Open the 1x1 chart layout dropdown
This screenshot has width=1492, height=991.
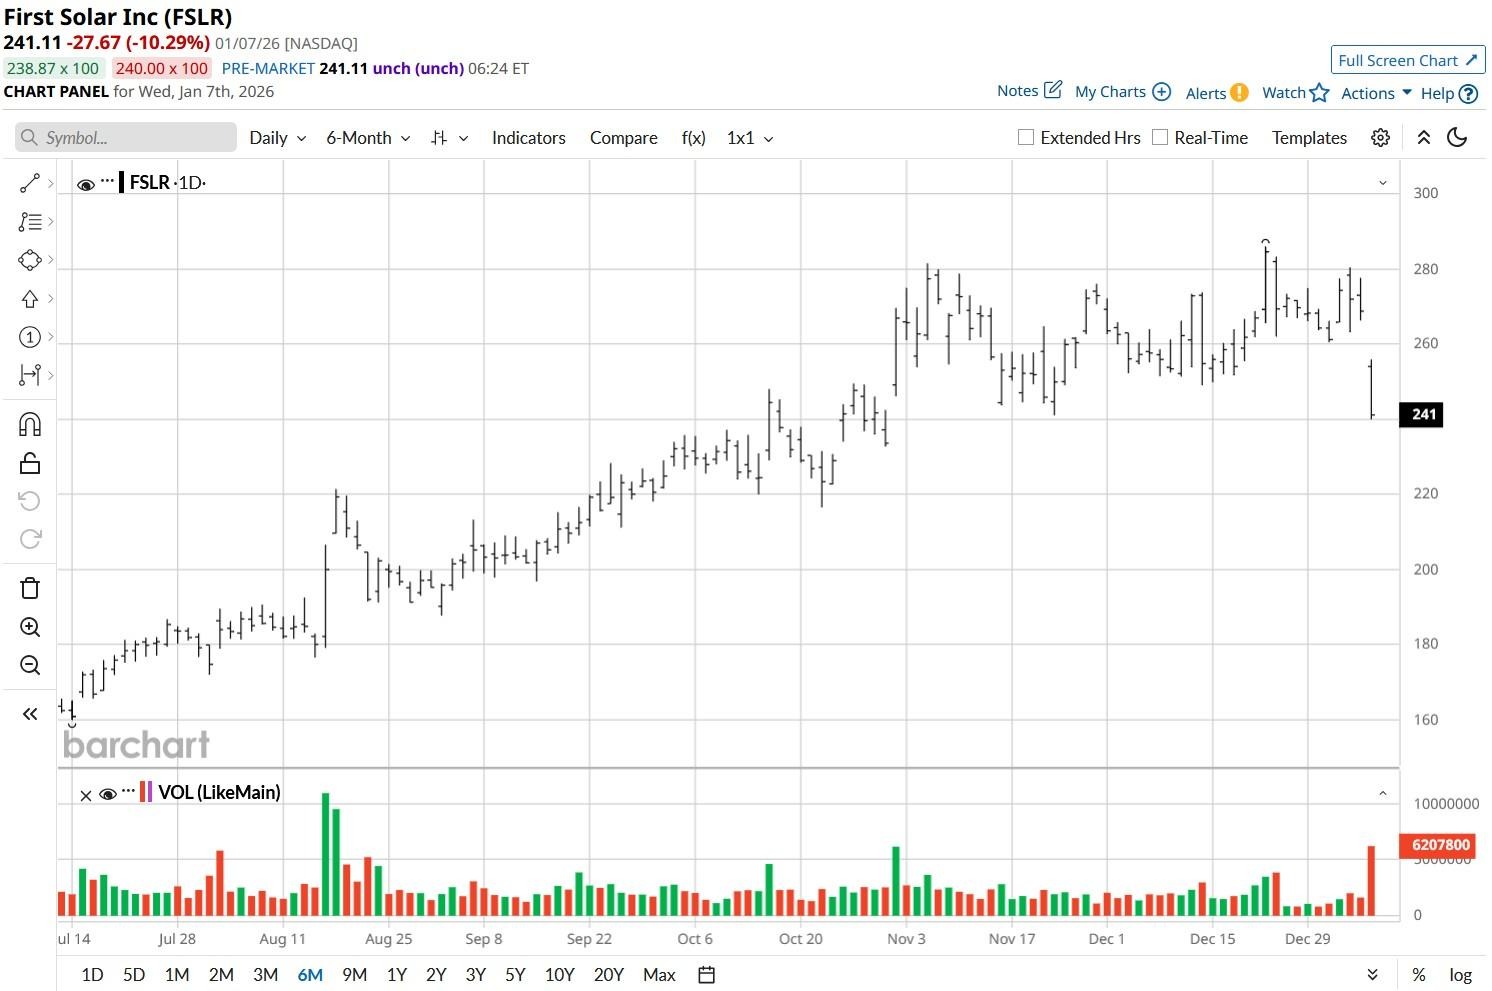click(x=750, y=138)
